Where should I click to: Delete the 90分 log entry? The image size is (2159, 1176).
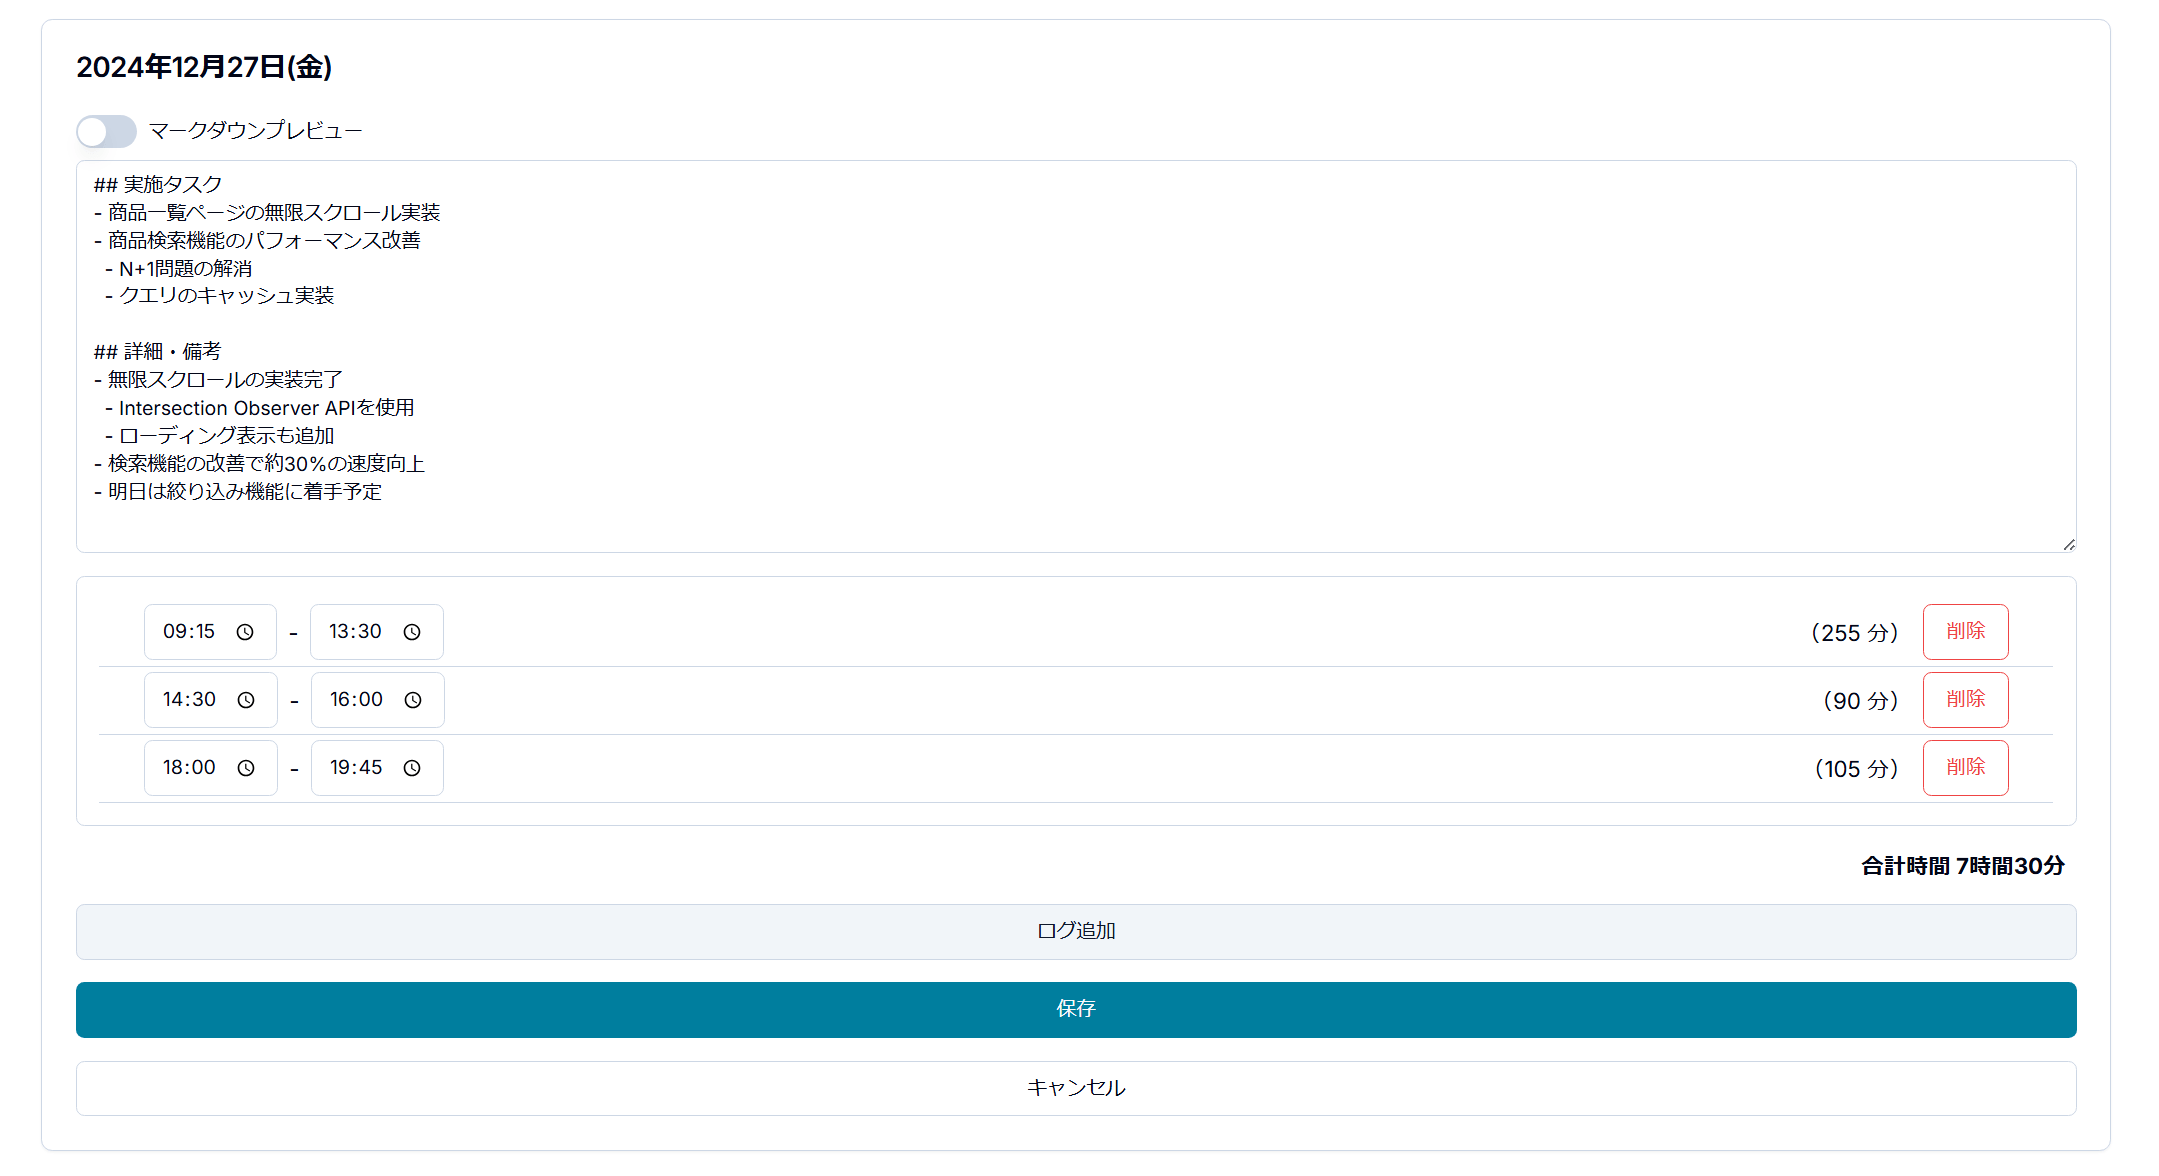point(1965,700)
